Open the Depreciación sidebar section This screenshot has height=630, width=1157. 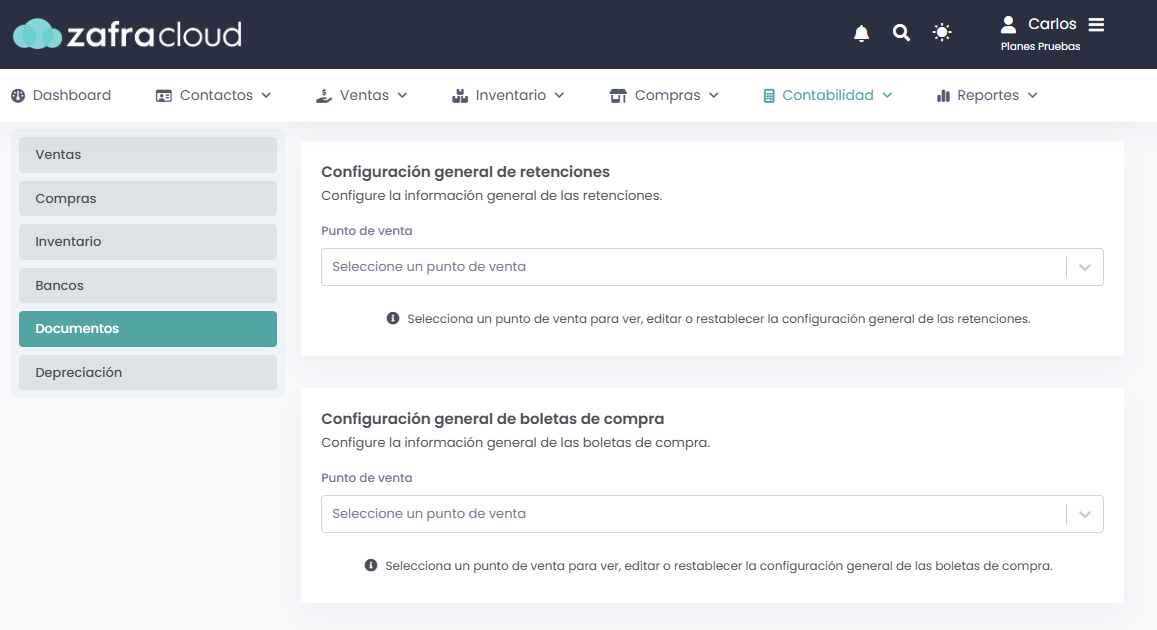click(148, 373)
